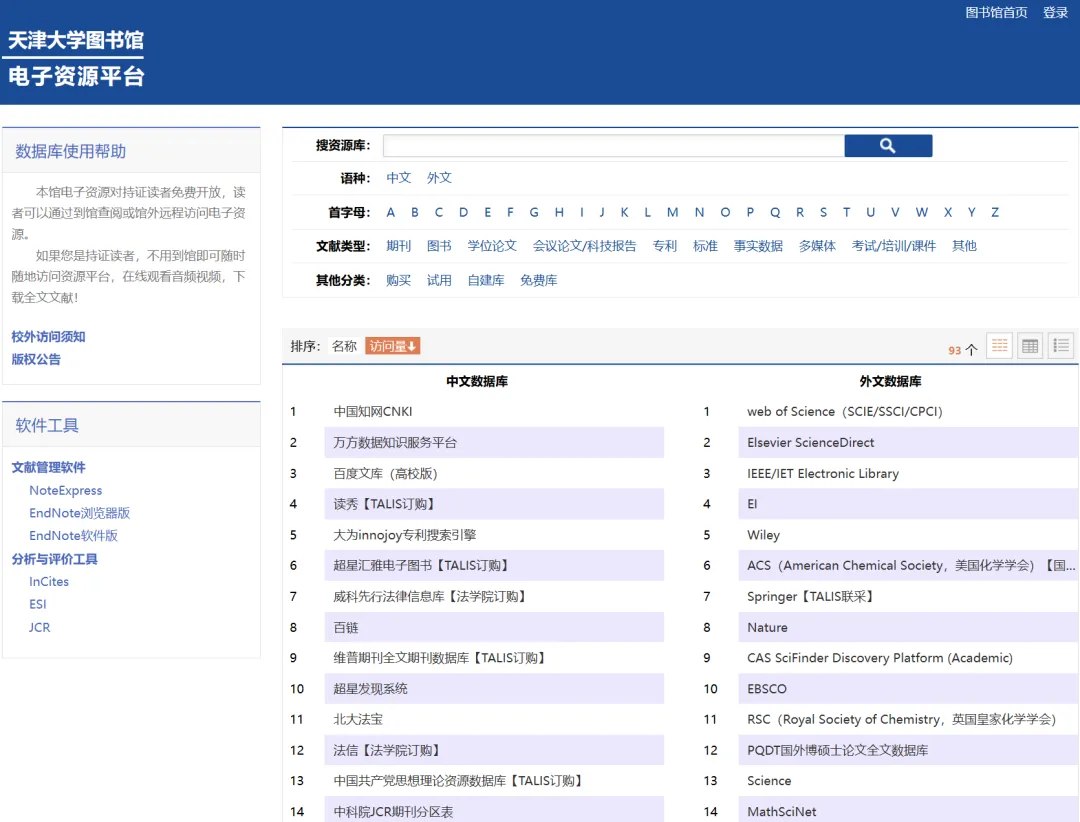
Task: Select the orange column list view icon
Action: pos(999,346)
